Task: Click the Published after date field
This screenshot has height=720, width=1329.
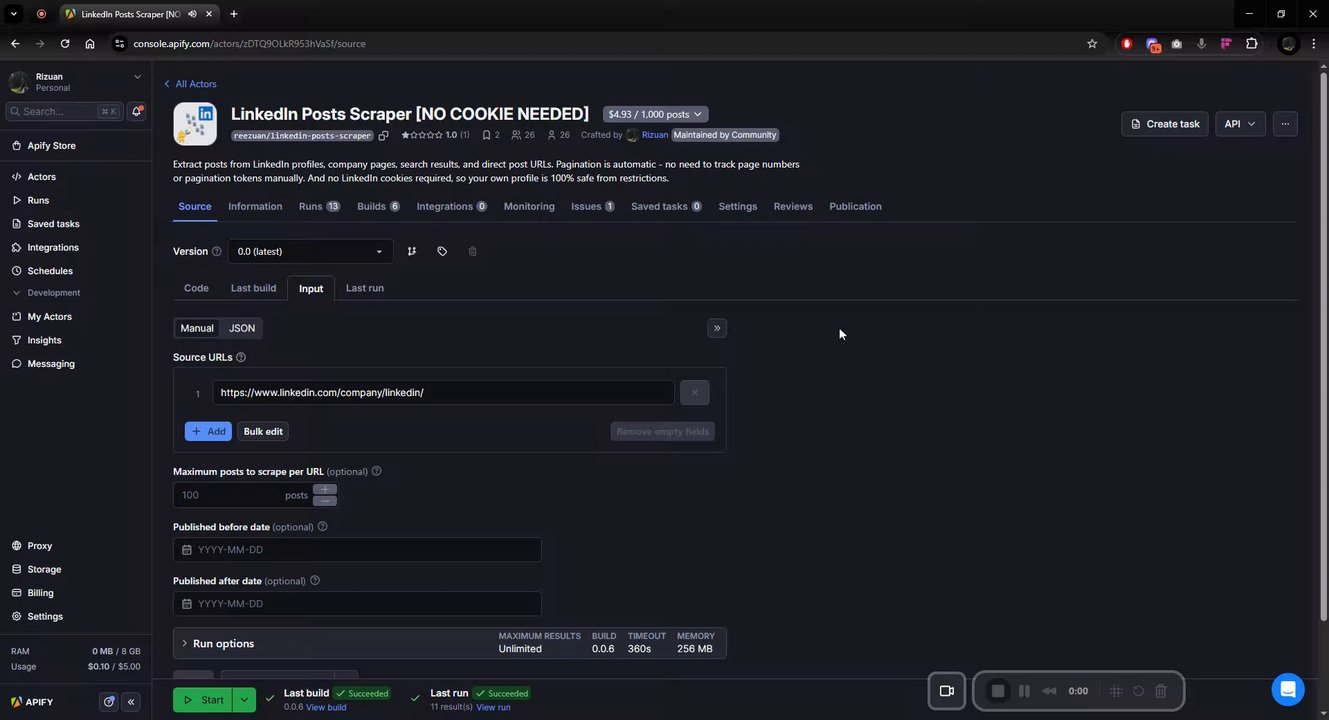Action: coord(357,604)
